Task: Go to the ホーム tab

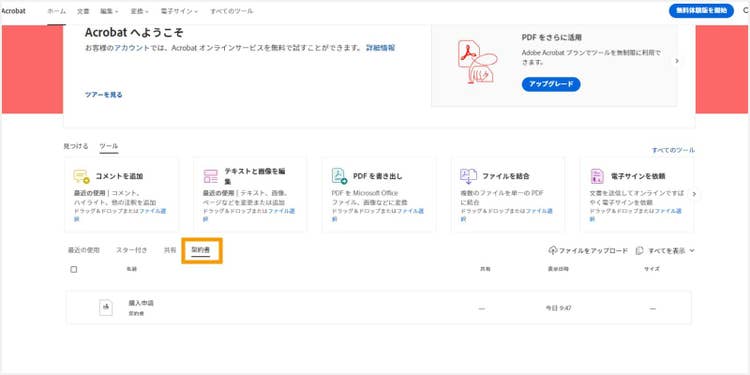Action: pos(56,11)
